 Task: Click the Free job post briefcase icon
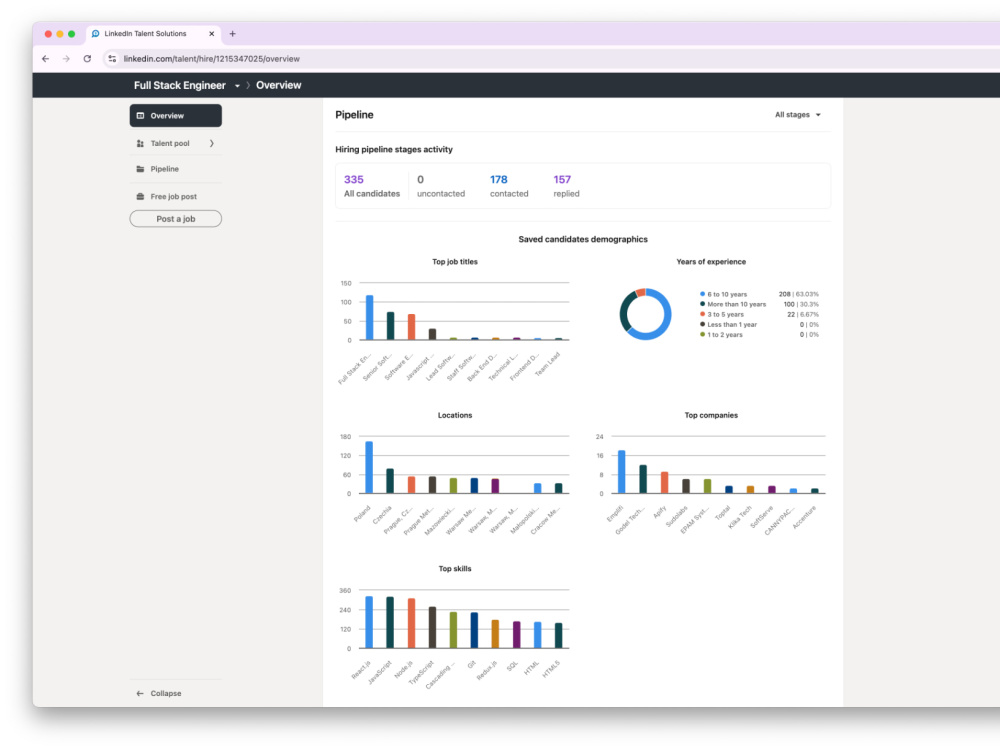[140, 196]
